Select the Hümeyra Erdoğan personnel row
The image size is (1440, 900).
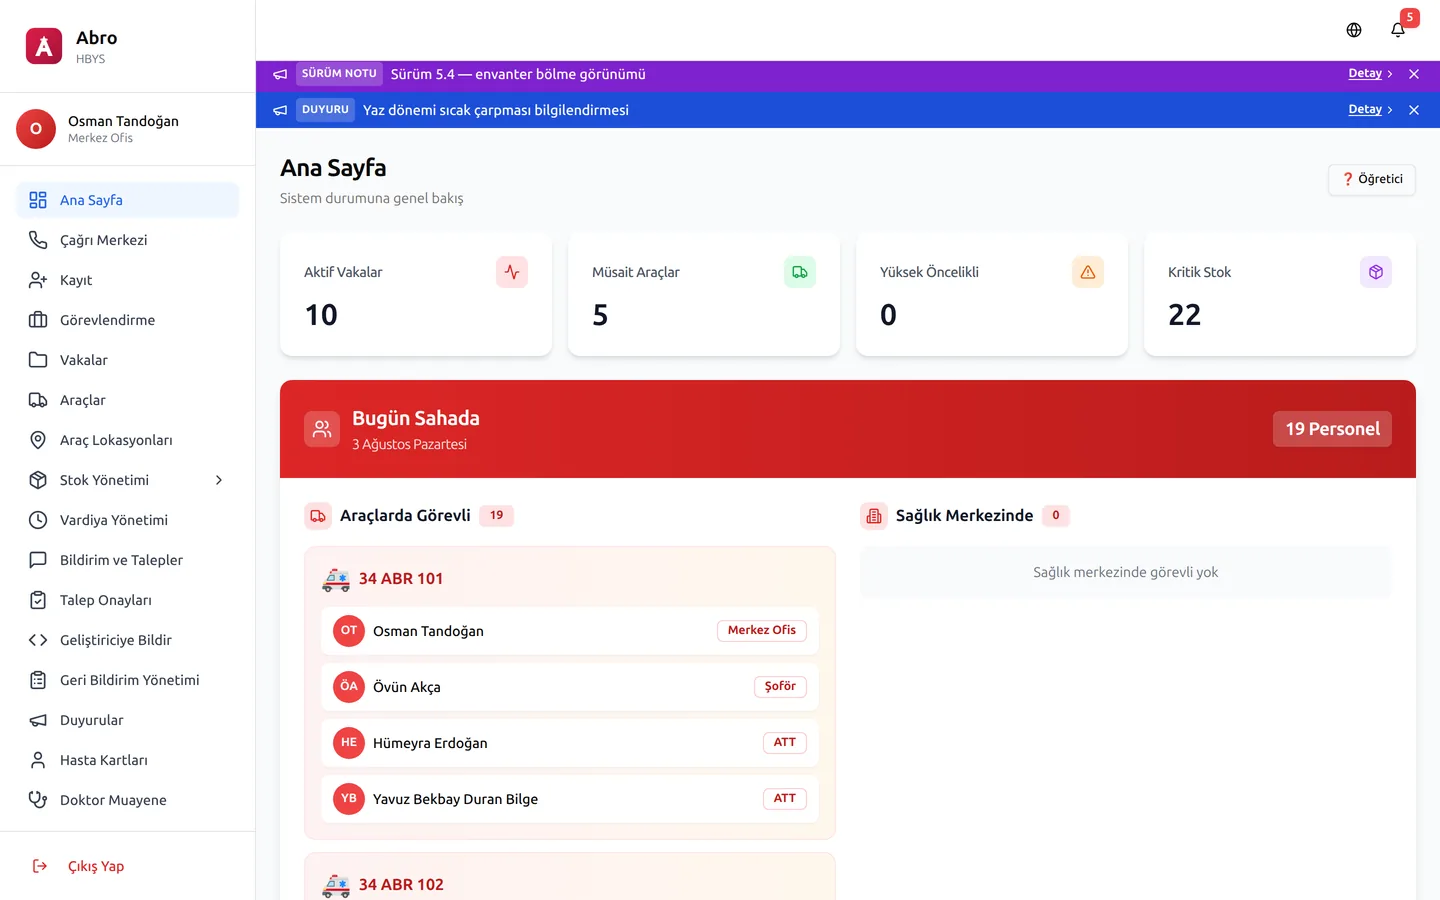(x=570, y=743)
